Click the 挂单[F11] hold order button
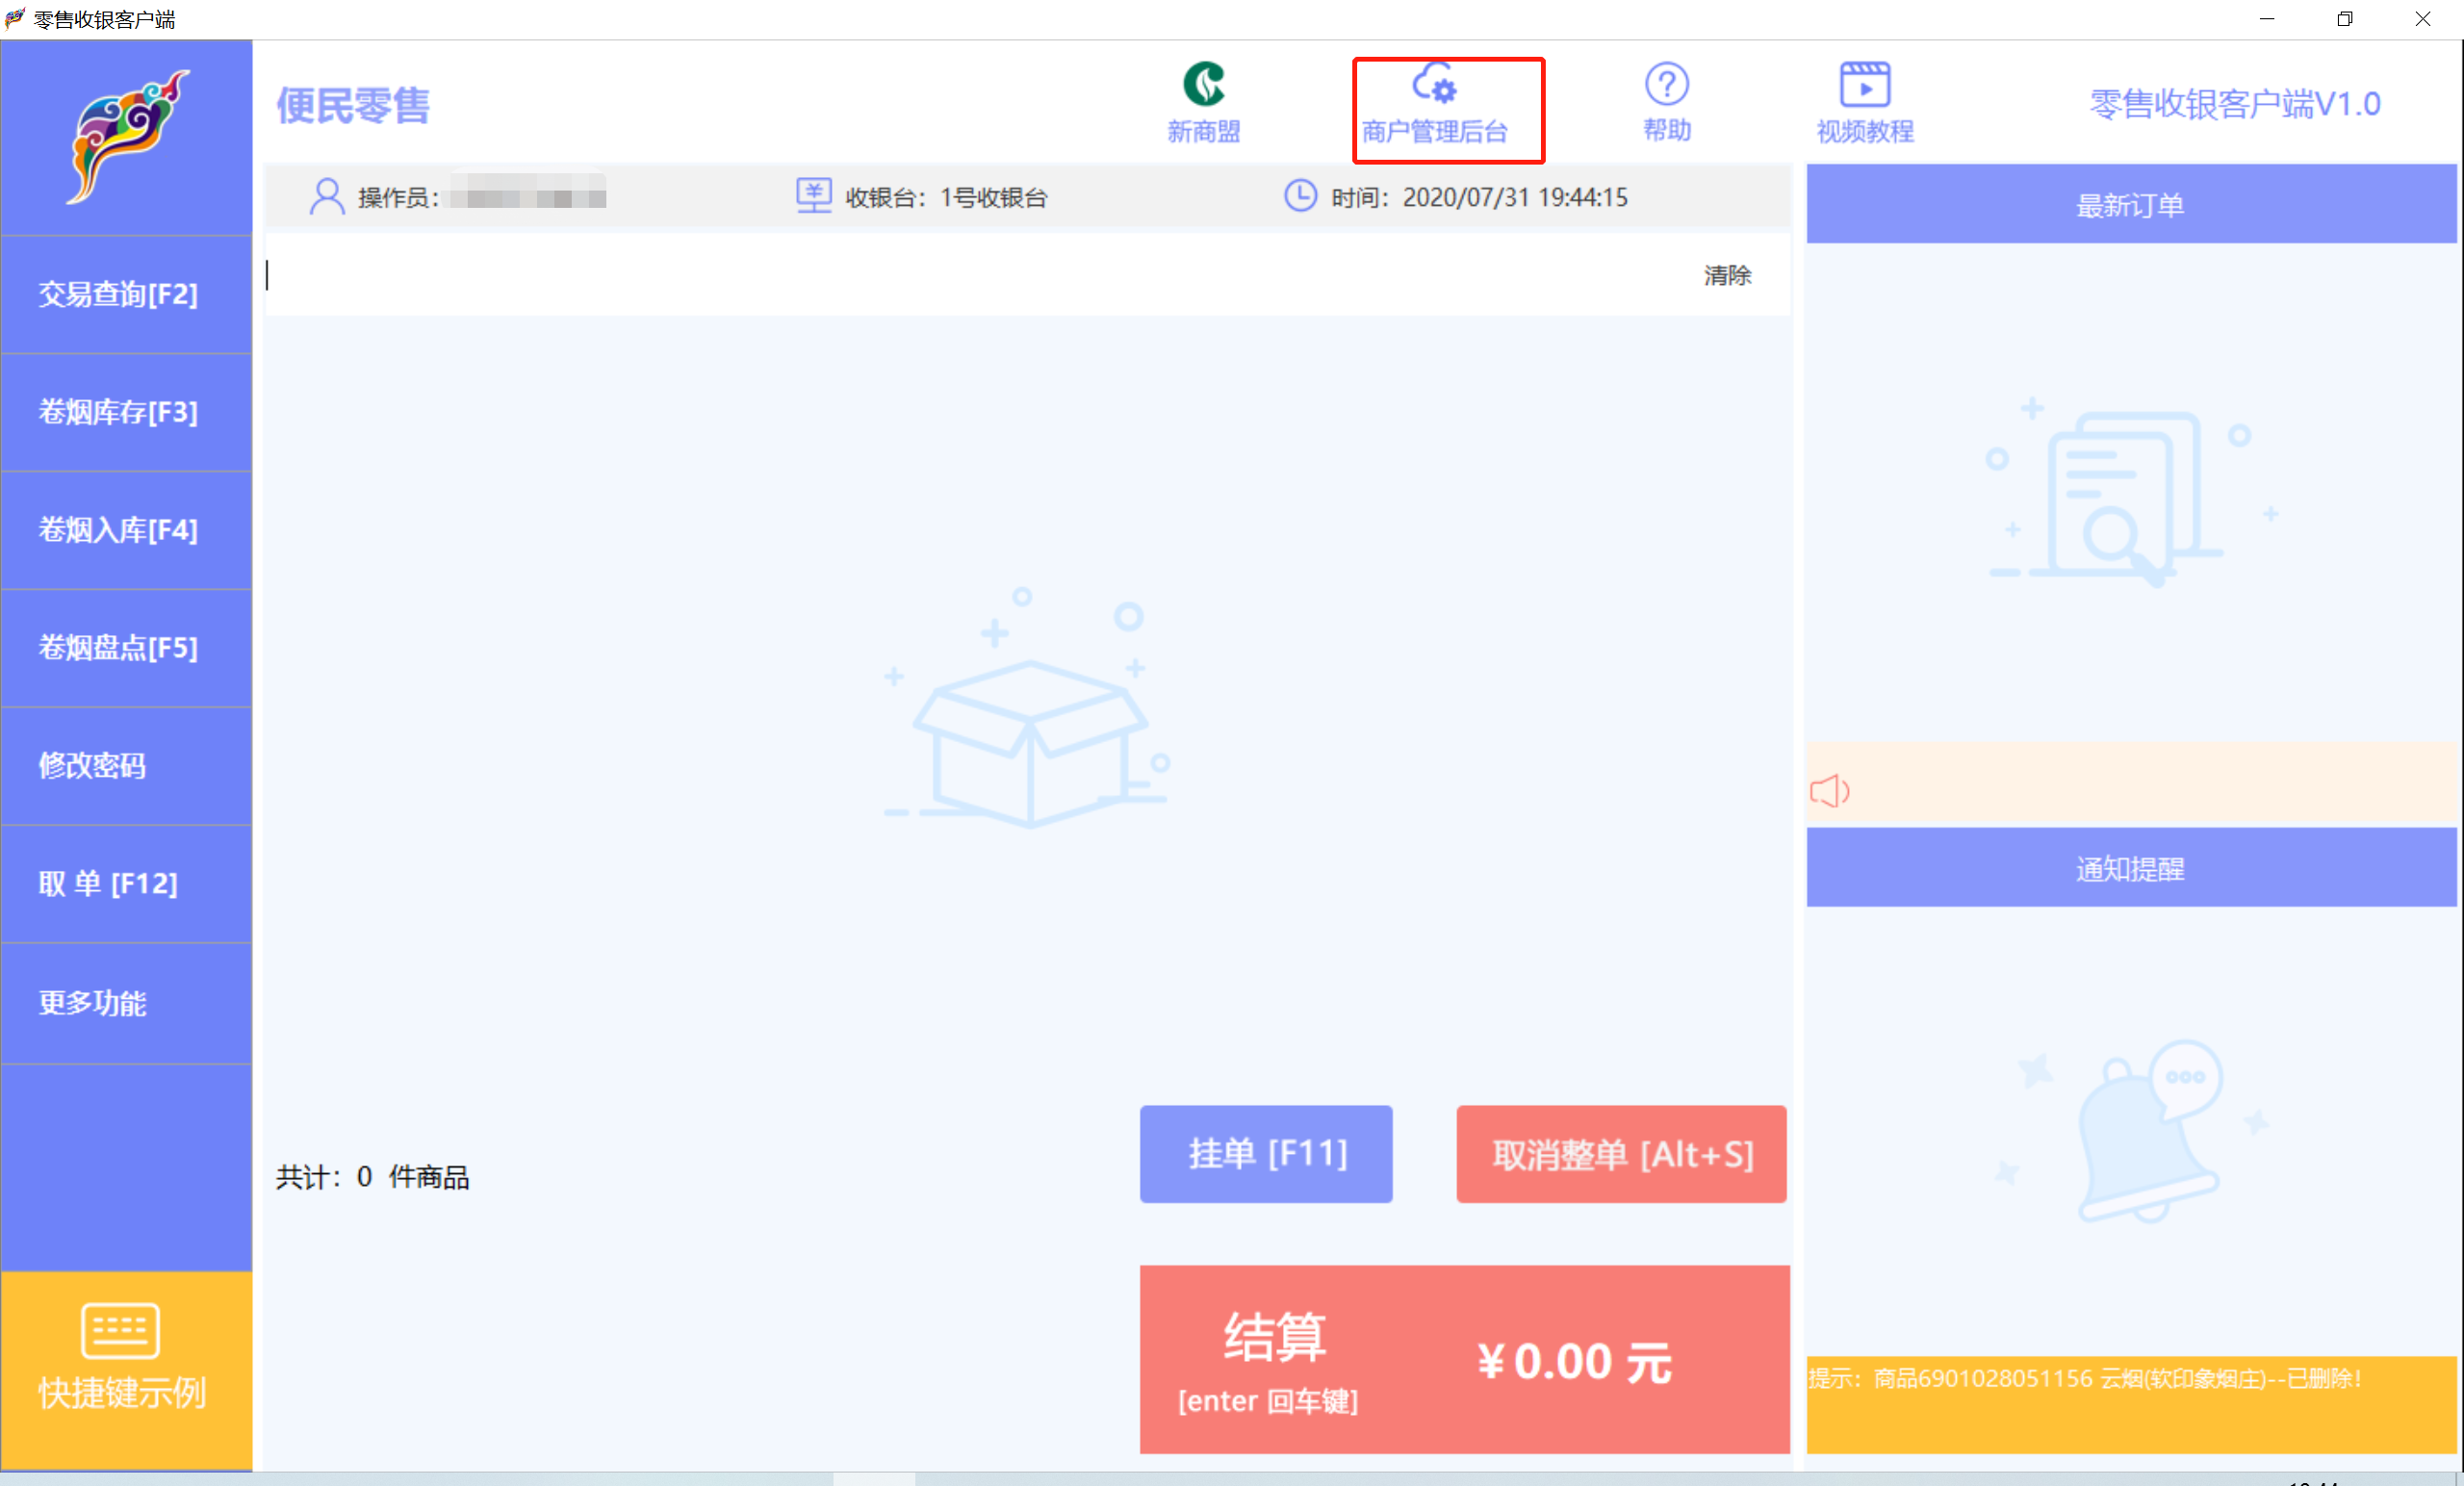 (1265, 1154)
